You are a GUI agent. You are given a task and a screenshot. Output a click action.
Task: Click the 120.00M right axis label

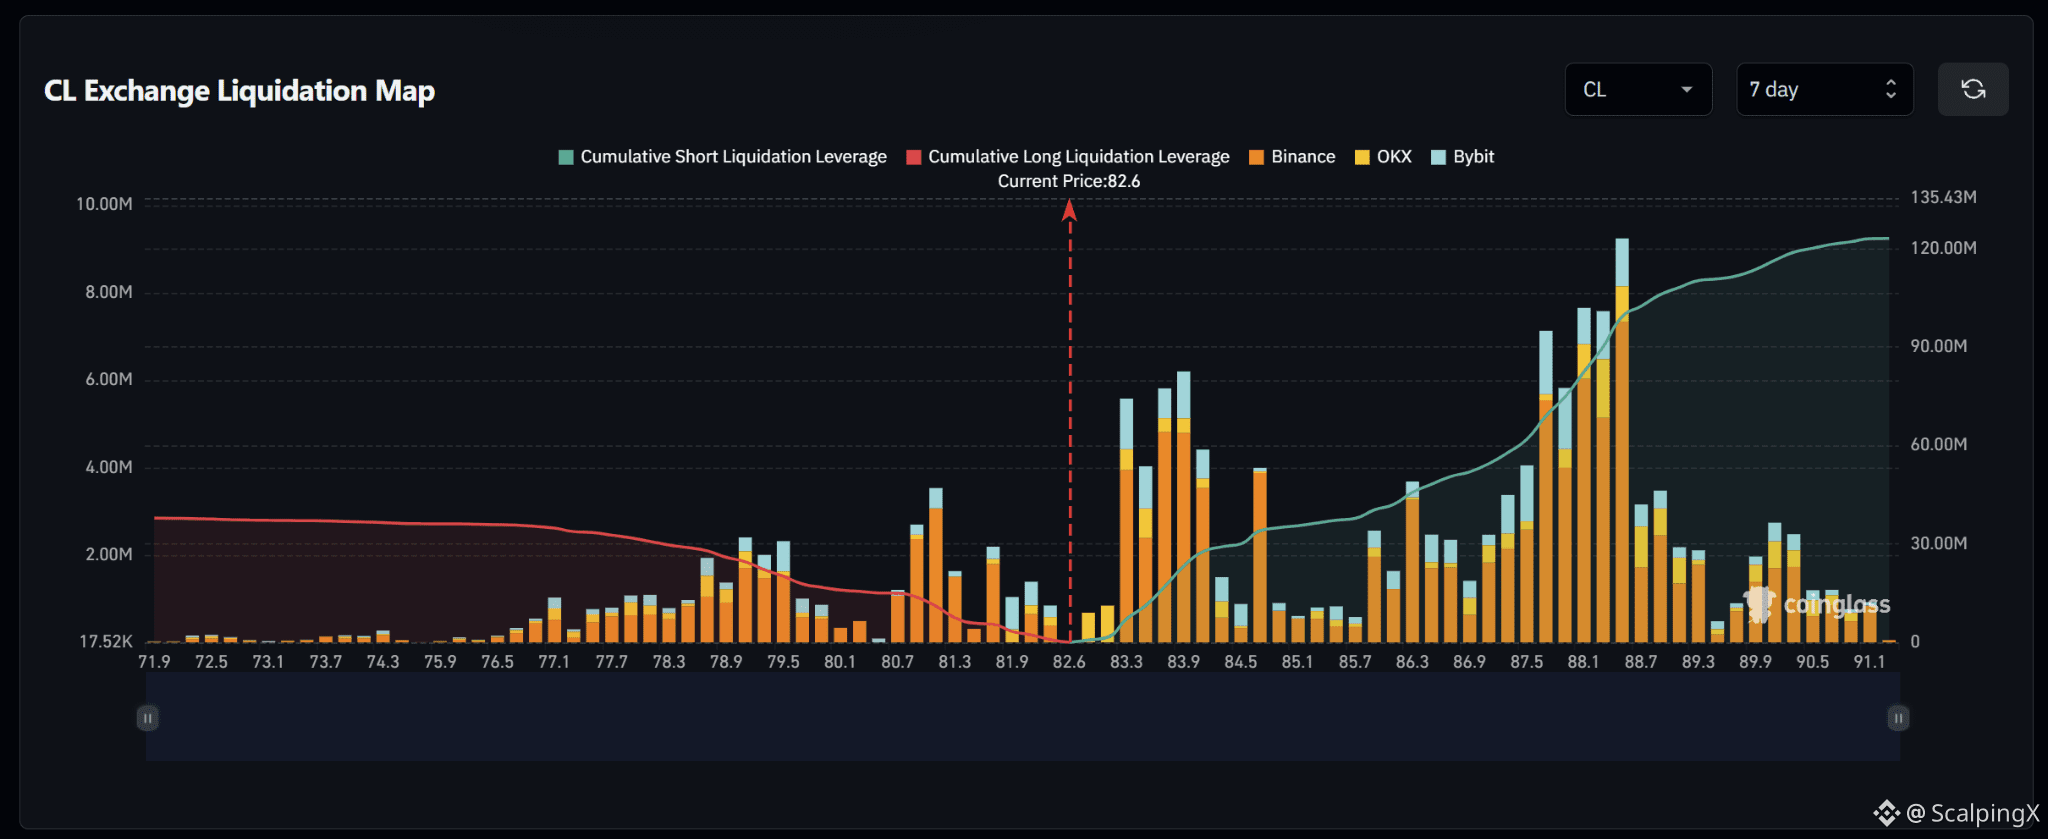pos(1943,248)
